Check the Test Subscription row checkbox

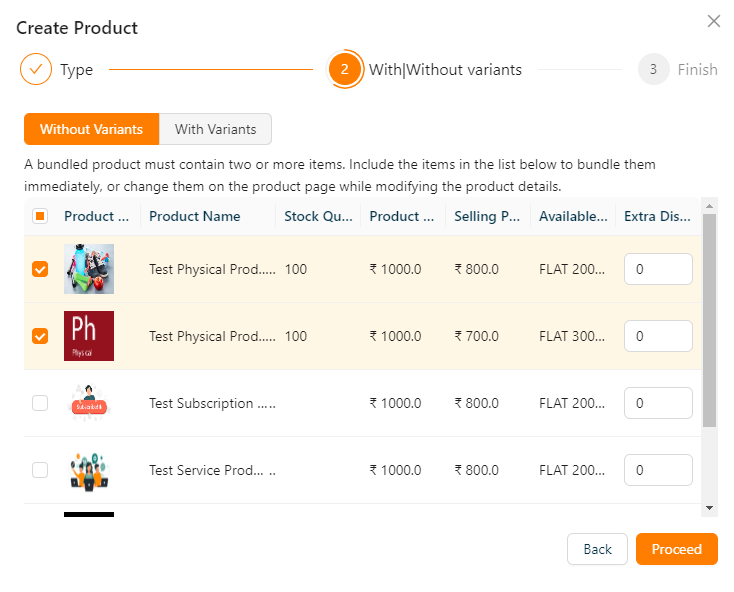pyautogui.click(x=40, y=403)
